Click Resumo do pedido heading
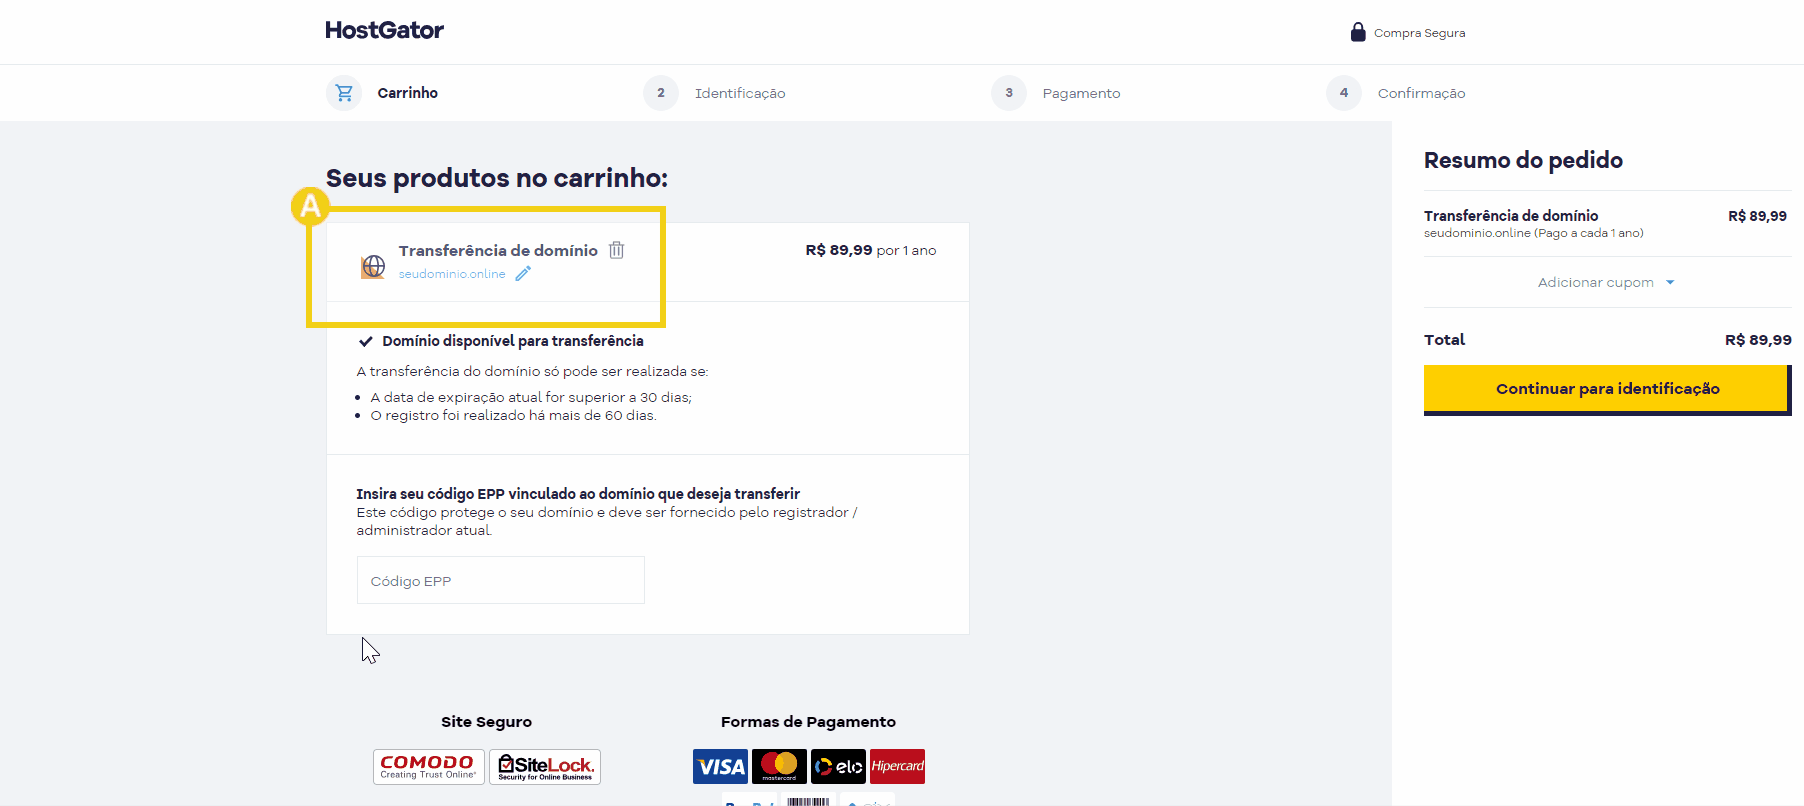 tap(1523, 160)
